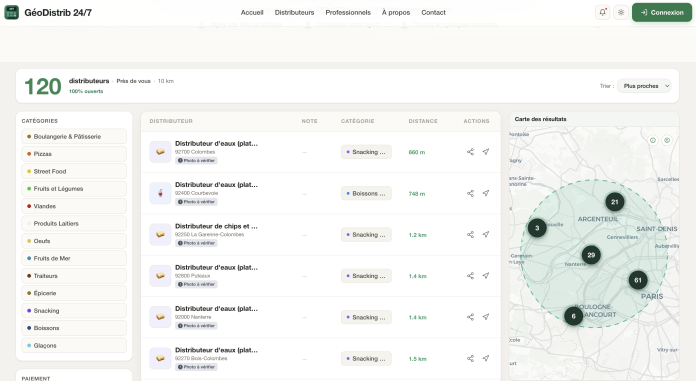Click the right circular map control button
This screenshot has width=696, height=381.
pyautogui.click(x=667, y=140)
